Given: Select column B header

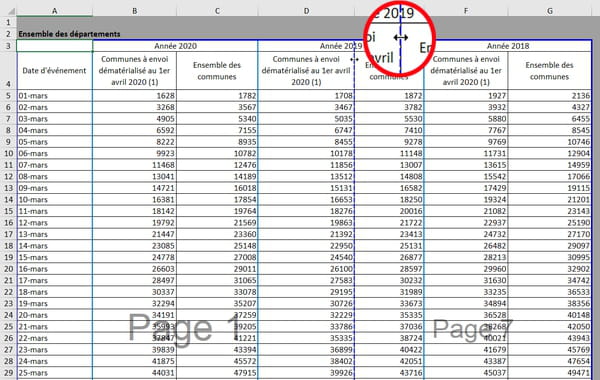Looking at the screenshot, I should [x=134, y=11].
